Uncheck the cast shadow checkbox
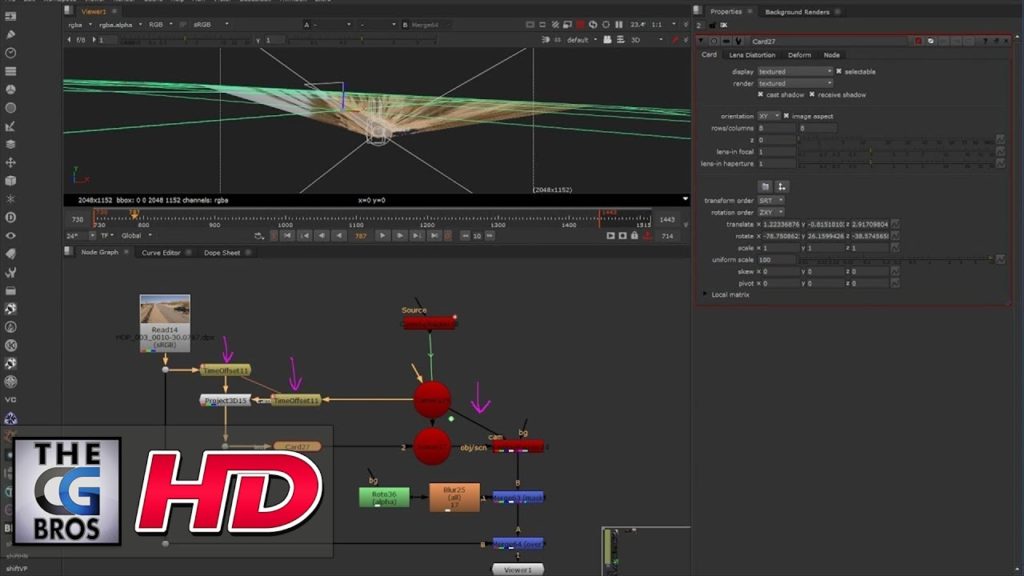 pos(760,93)
